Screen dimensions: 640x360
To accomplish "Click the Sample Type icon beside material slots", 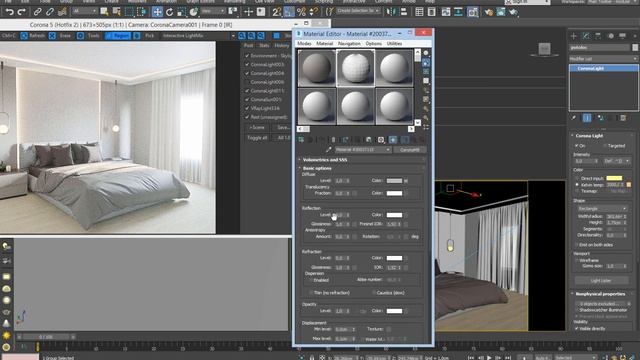I will point(426,53).
